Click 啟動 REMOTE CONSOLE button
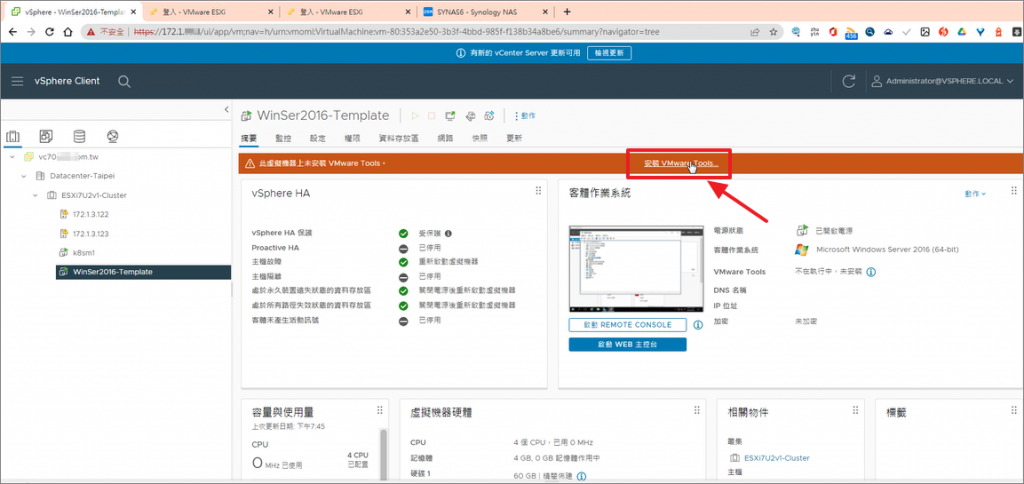The width and height of the screenshot is (1024, 484). 628,325
